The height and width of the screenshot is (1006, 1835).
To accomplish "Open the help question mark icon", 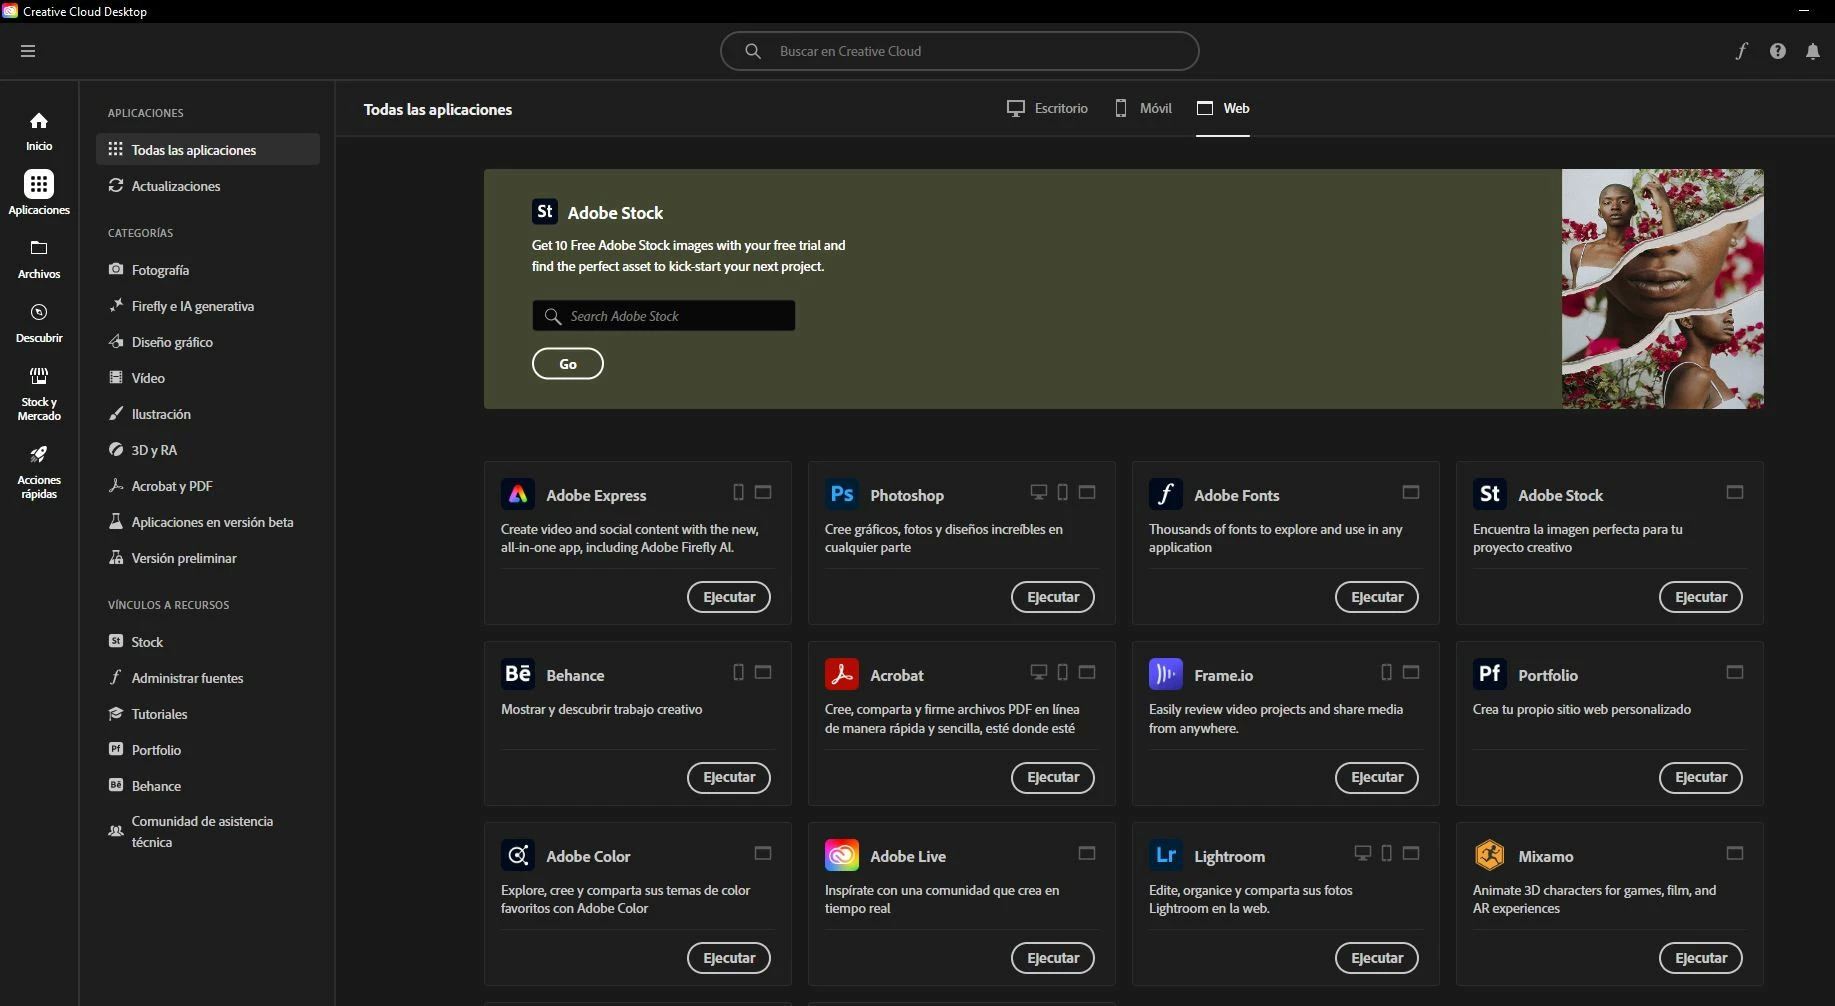I will (x=1778, y=51).
